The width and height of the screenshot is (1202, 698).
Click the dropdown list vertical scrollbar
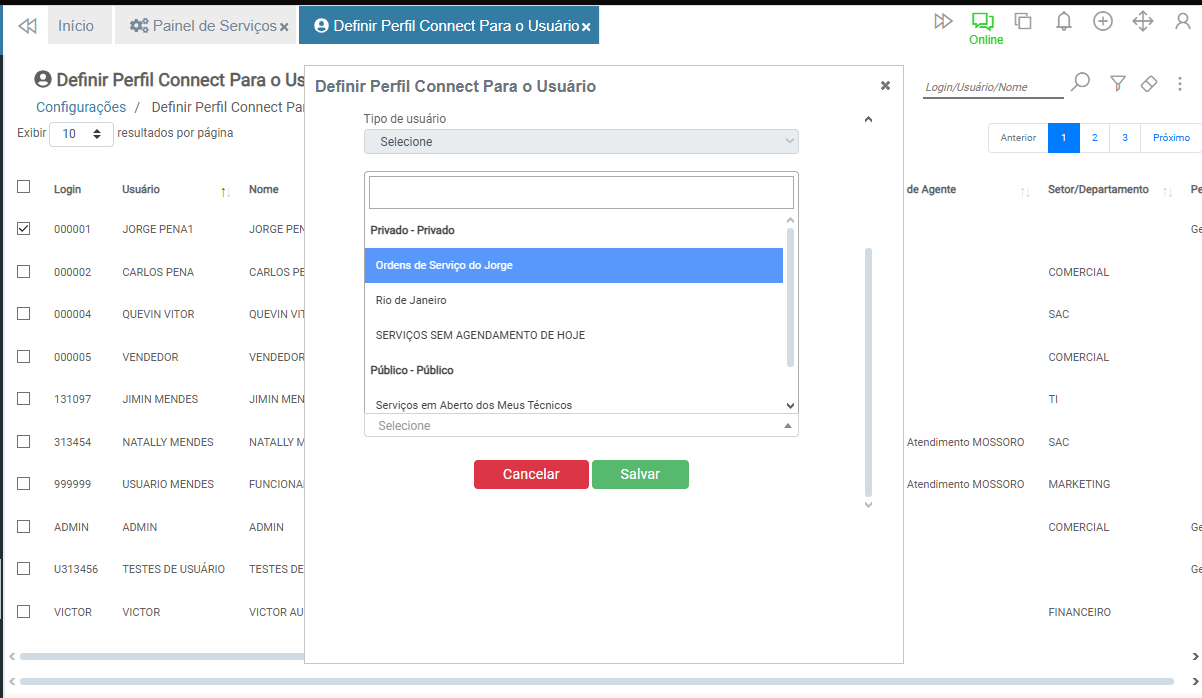tap(790, 300)
